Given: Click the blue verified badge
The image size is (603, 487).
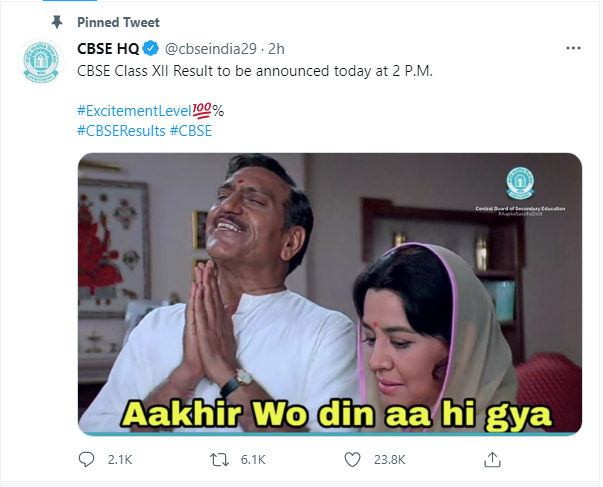Looking at the screenshot, I should click(x=151, y=48).
